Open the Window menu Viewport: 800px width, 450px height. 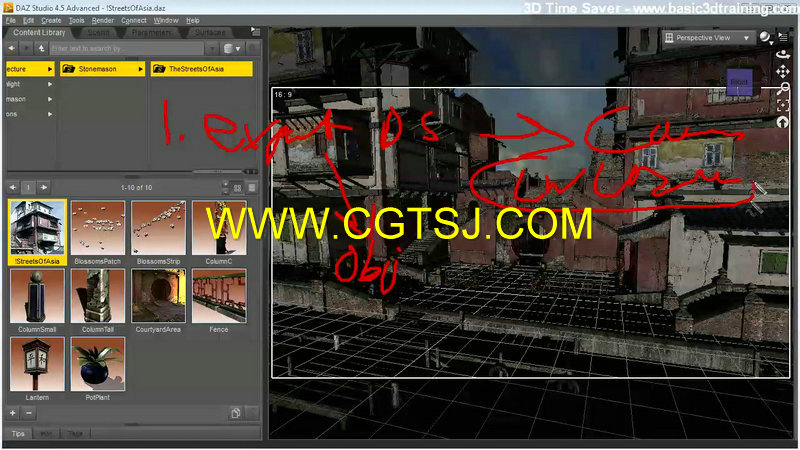click(166, 20)
